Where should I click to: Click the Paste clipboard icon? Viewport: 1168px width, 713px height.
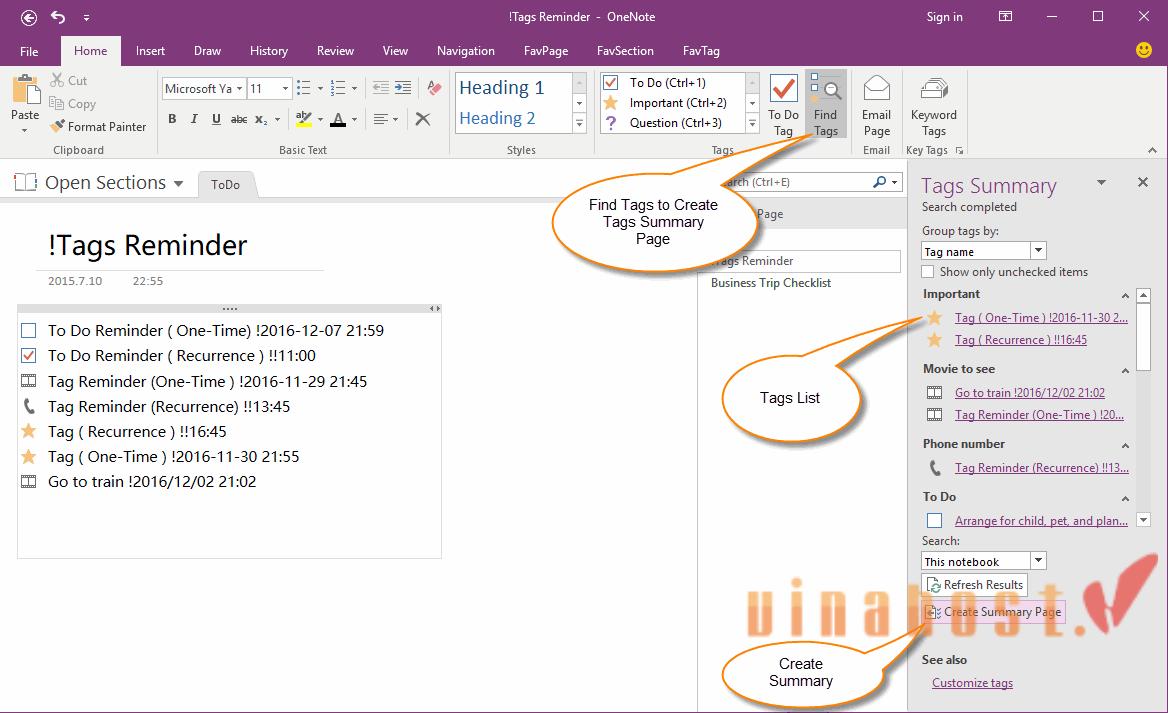click(25, 90)
